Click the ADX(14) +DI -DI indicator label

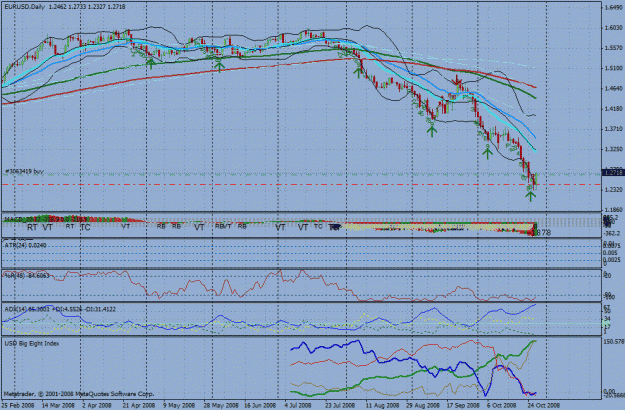point(60,309)
